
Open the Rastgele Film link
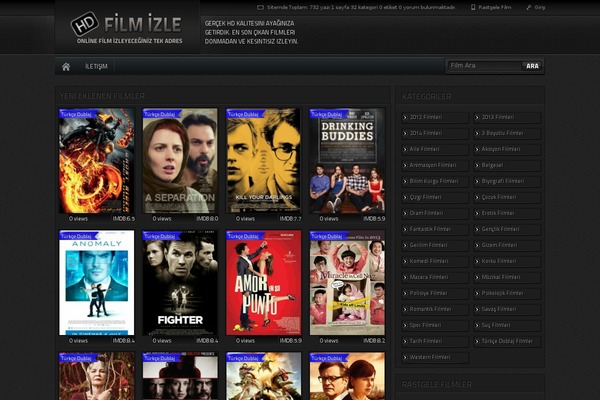click(x=494, y=7)
